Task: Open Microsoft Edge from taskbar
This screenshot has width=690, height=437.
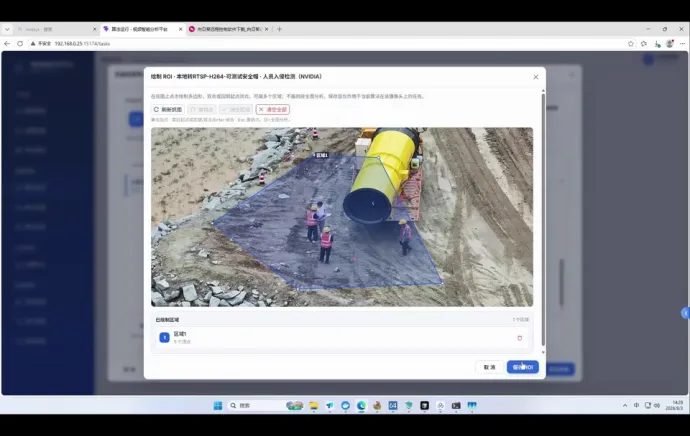Action: tap(361, 405)
